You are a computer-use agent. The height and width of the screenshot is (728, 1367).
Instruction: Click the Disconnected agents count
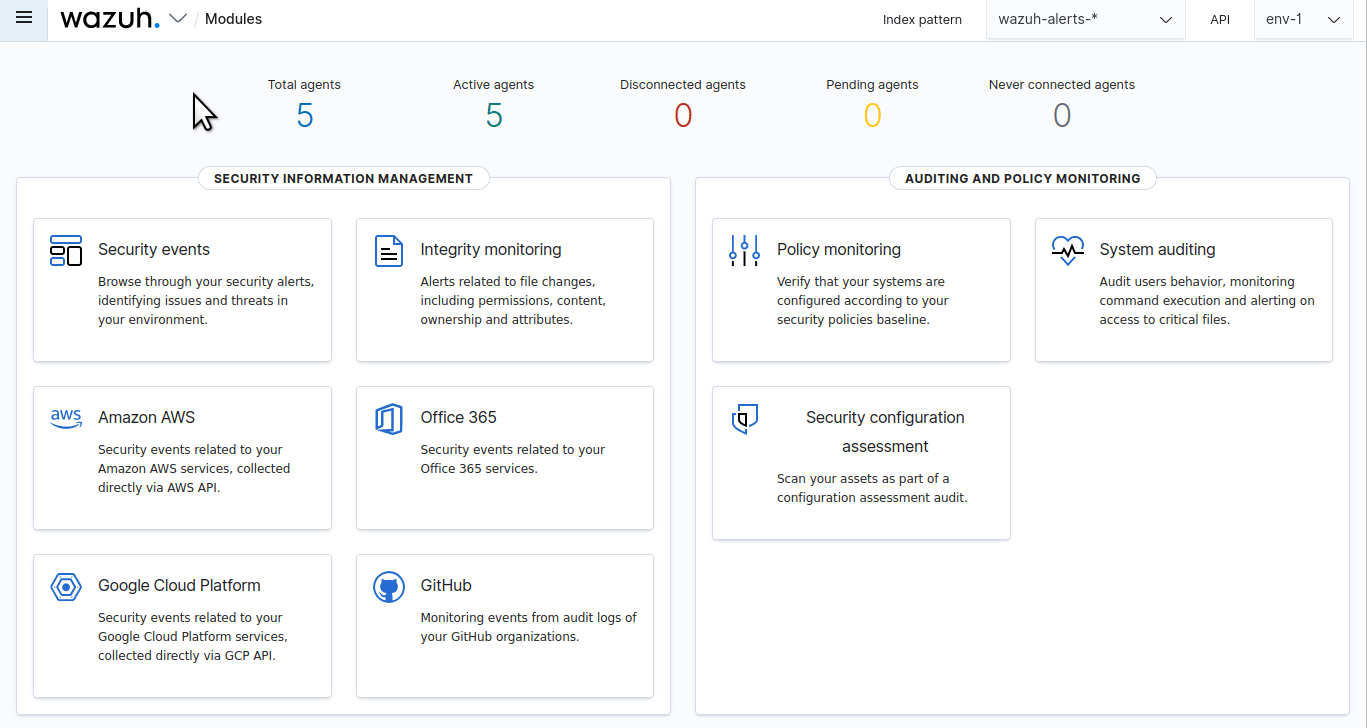(x=682, y=116)
